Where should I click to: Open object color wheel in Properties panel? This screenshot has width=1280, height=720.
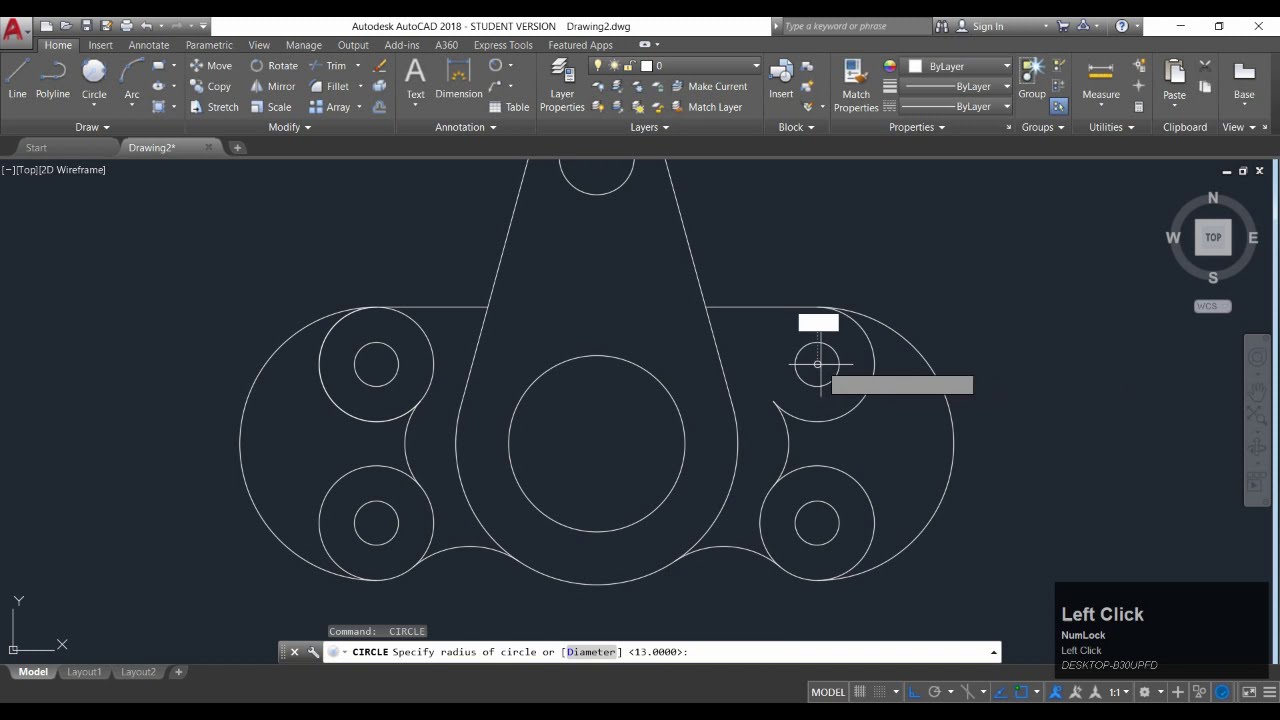click(890, 66)
